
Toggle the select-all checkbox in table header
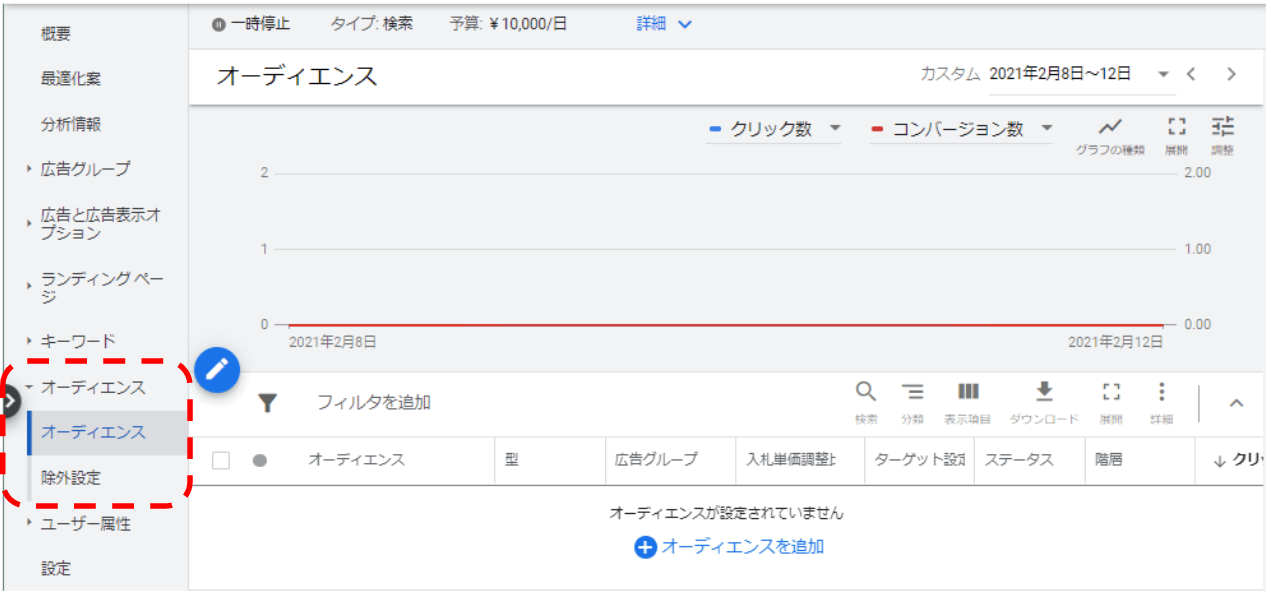click(221, 460)
